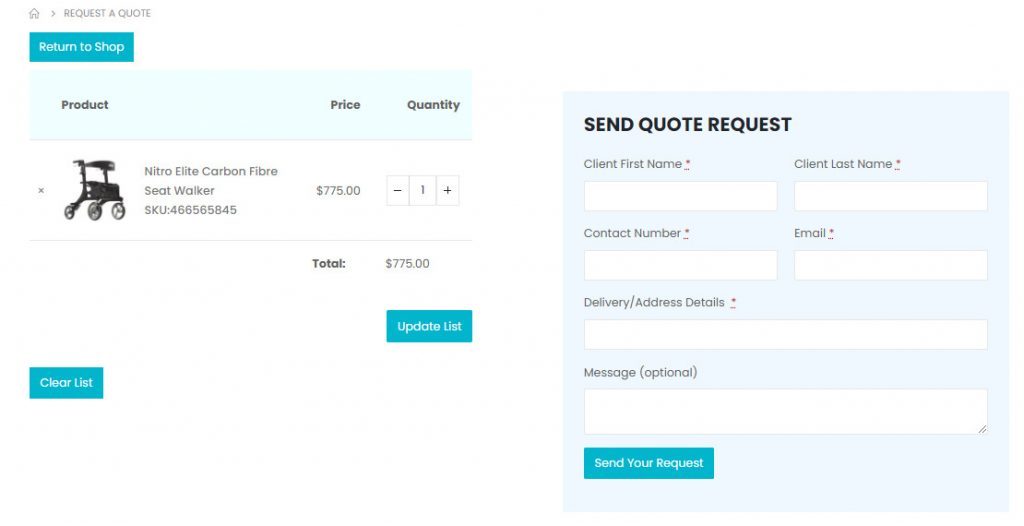Viewport: 1024px width, 526px height.
Task: Click the quantity number input box
Action: click(423, 190)
